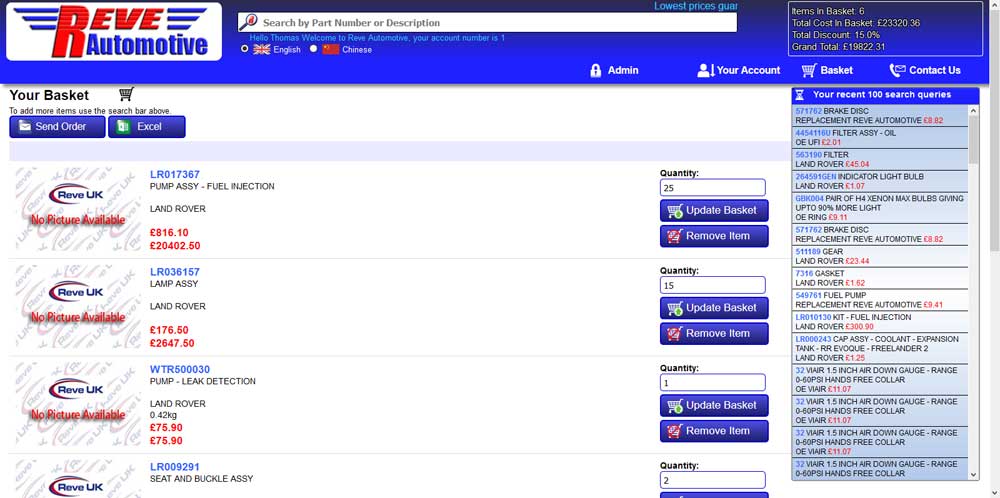This screenshot has width=1000, height=498.
Task: Click the Remove Item icon for WTR500030
Action: pos(675,431)
